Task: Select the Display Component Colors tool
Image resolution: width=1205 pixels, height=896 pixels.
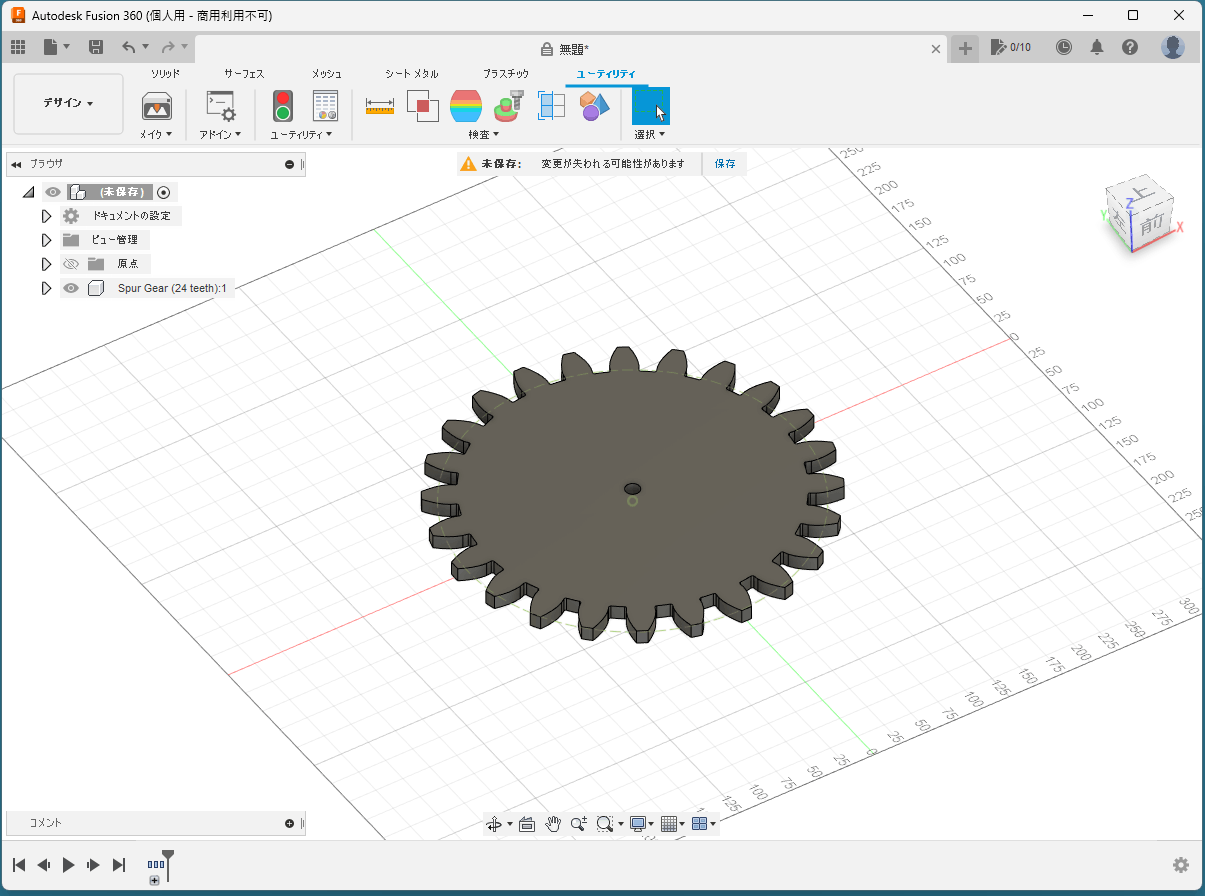Action: click(594, 106)
